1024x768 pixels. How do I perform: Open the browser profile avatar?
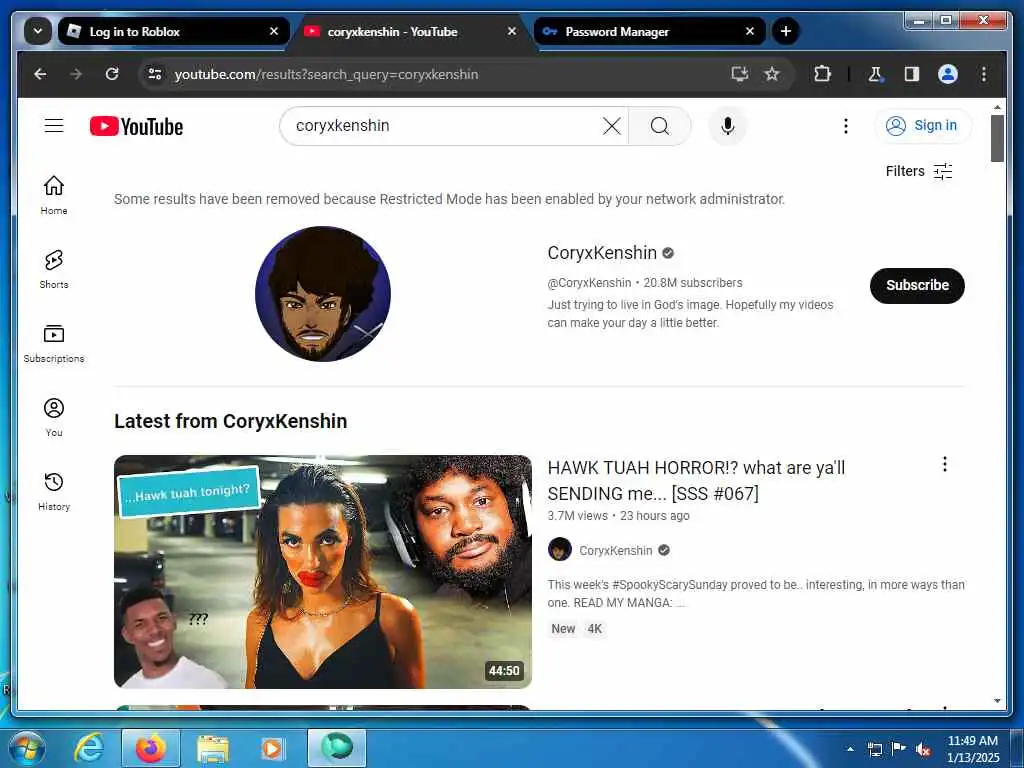948,74
